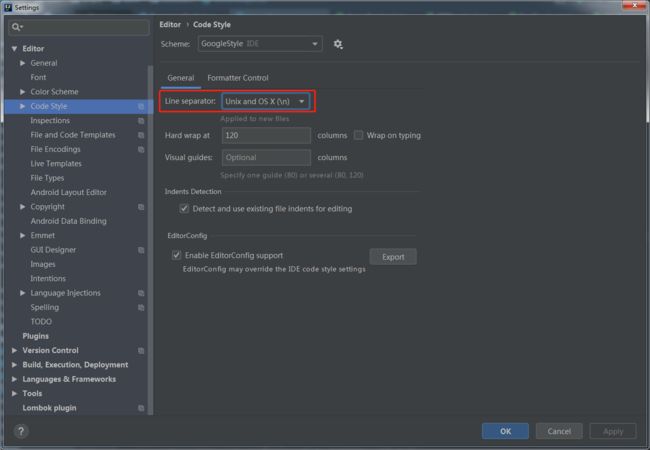Image resolution: width=650 pixels, height=450 pixels.
Task: Click the Cancel button
Action: tap(559, 431)
